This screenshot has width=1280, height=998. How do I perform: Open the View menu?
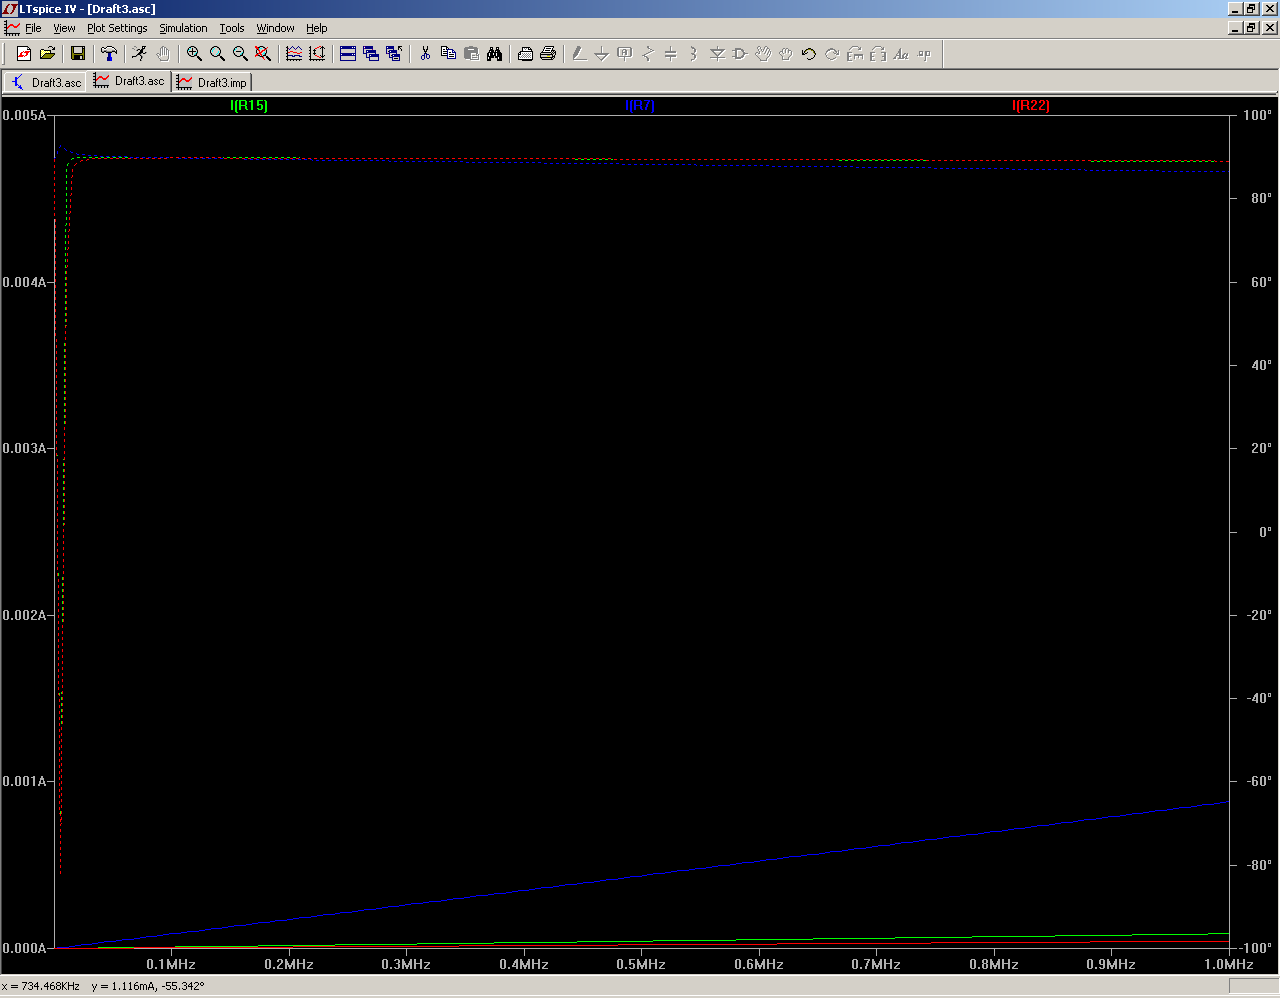pyautogui.click(x=64, y=28)
